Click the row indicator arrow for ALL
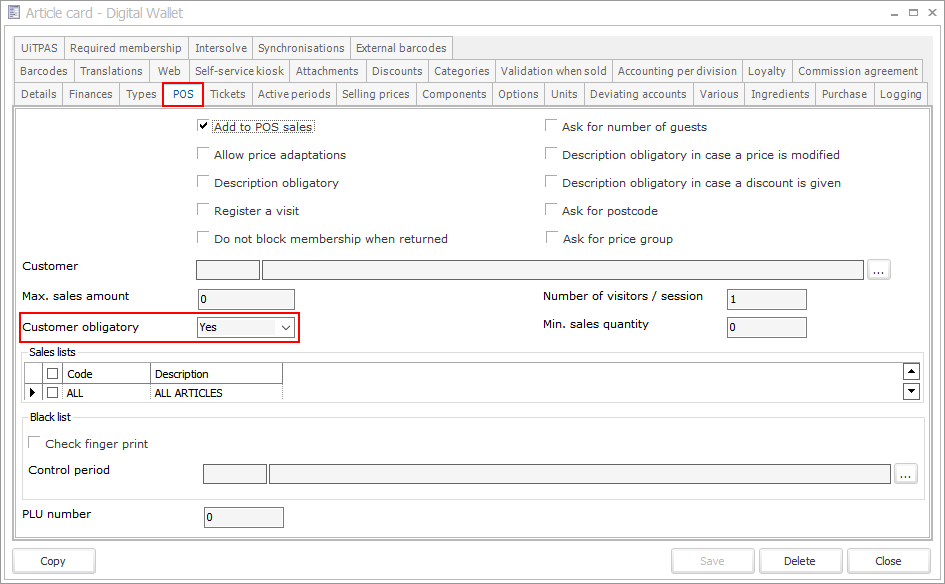Screen dimensions: 945x584 (33, 393)
